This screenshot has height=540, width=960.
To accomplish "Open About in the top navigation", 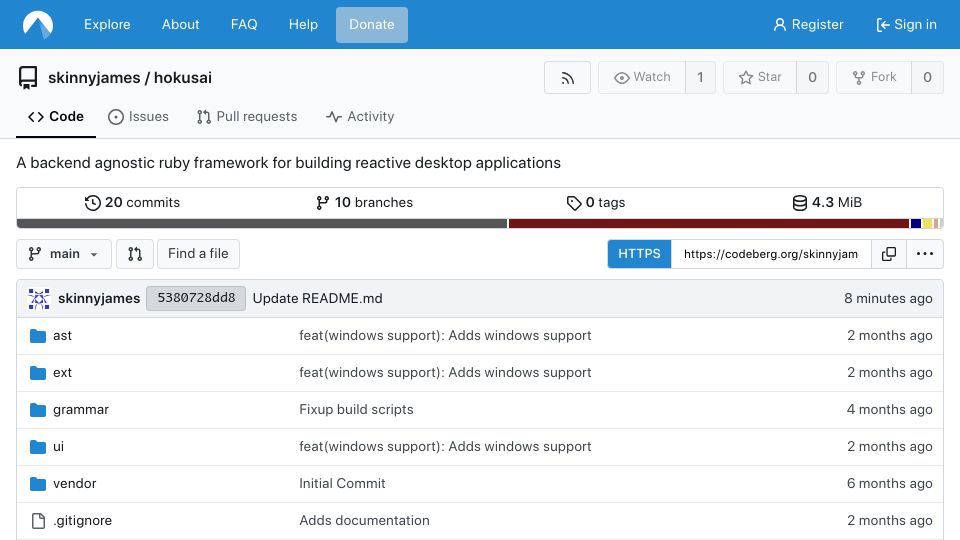I will (181, 24).
